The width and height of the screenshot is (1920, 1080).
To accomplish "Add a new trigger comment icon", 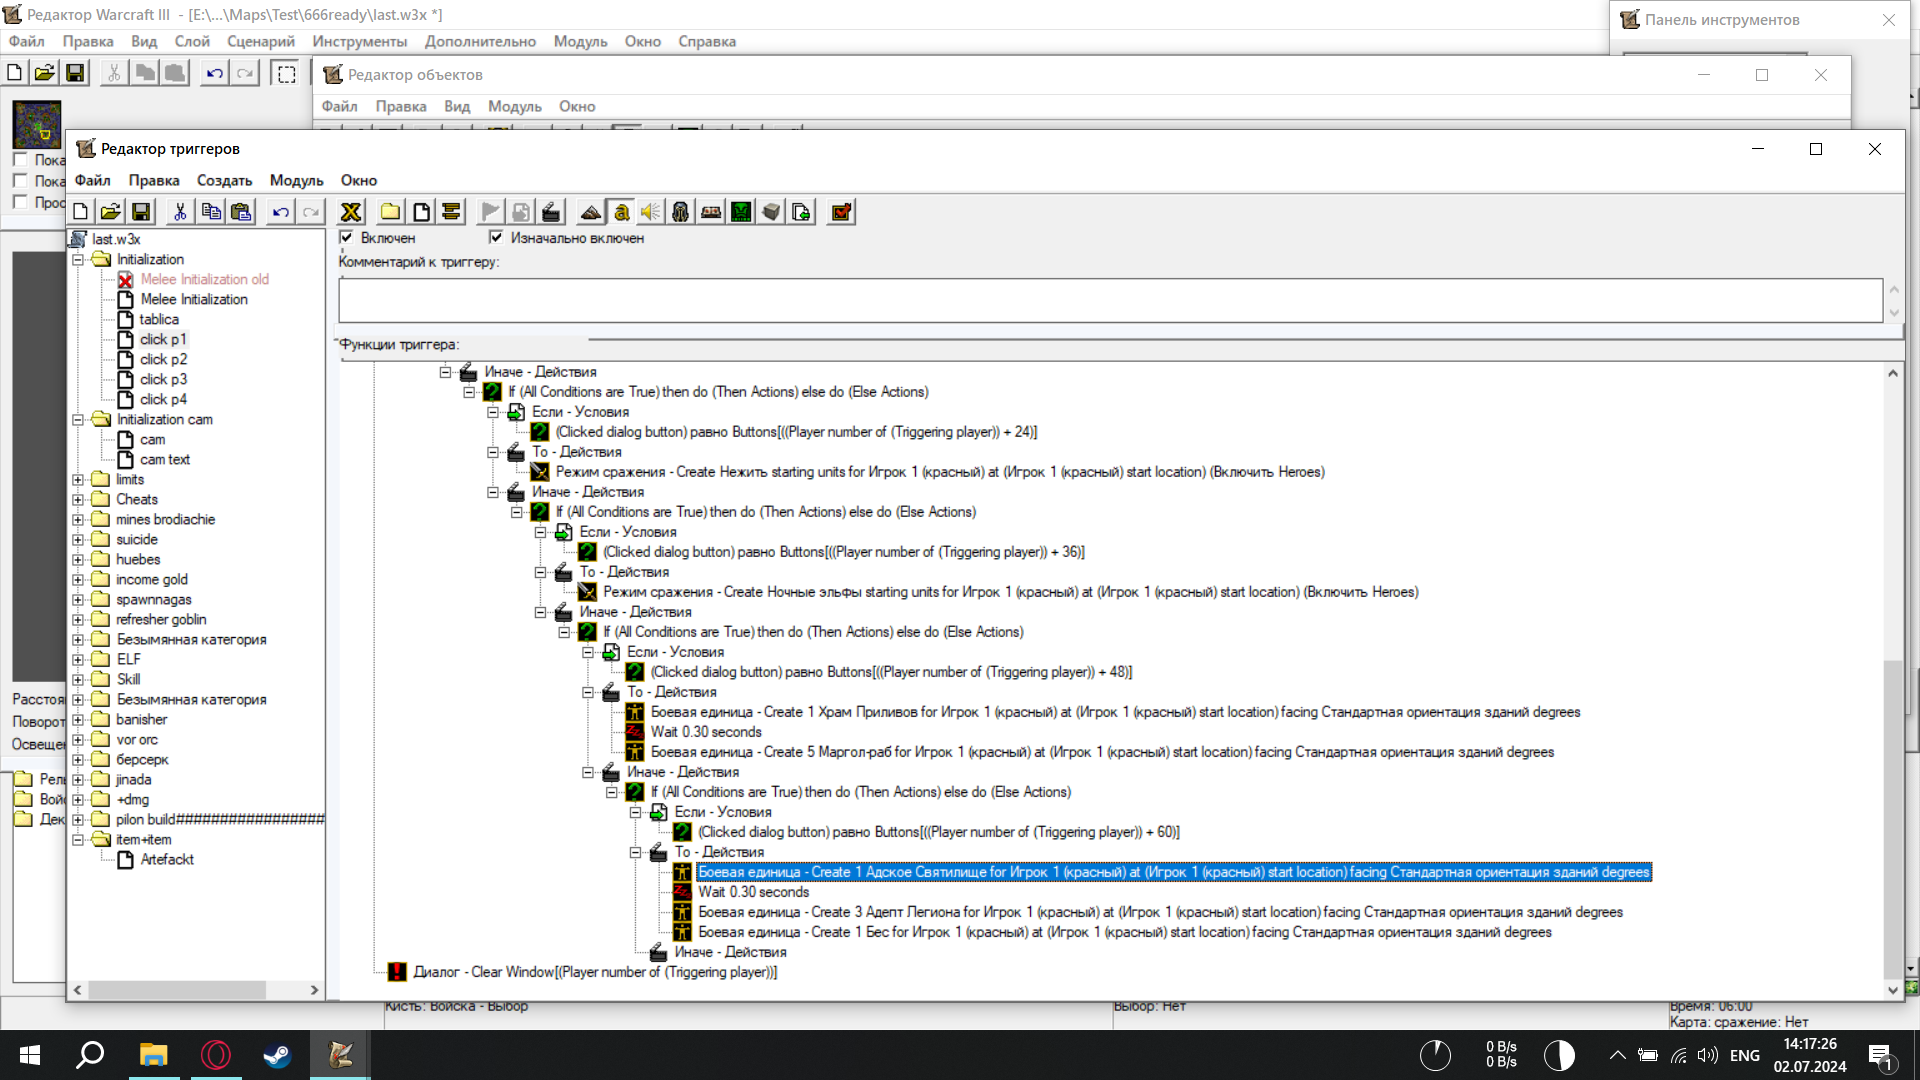I will 451,212.
